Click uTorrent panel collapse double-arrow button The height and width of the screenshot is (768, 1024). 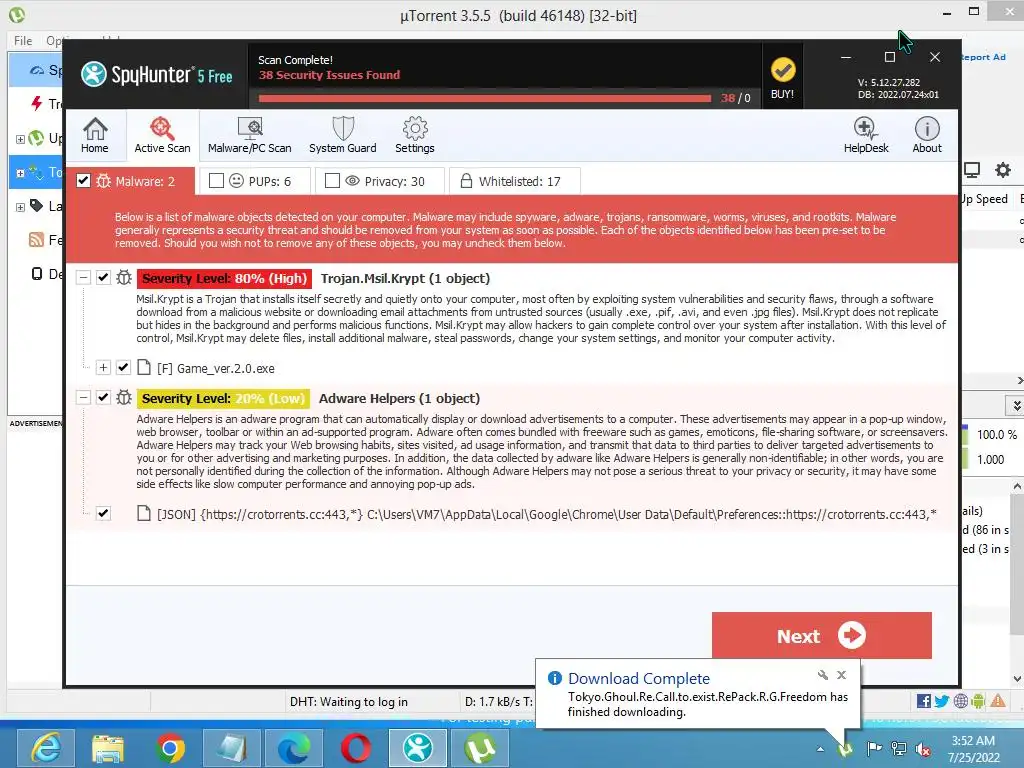point(1016,406)
